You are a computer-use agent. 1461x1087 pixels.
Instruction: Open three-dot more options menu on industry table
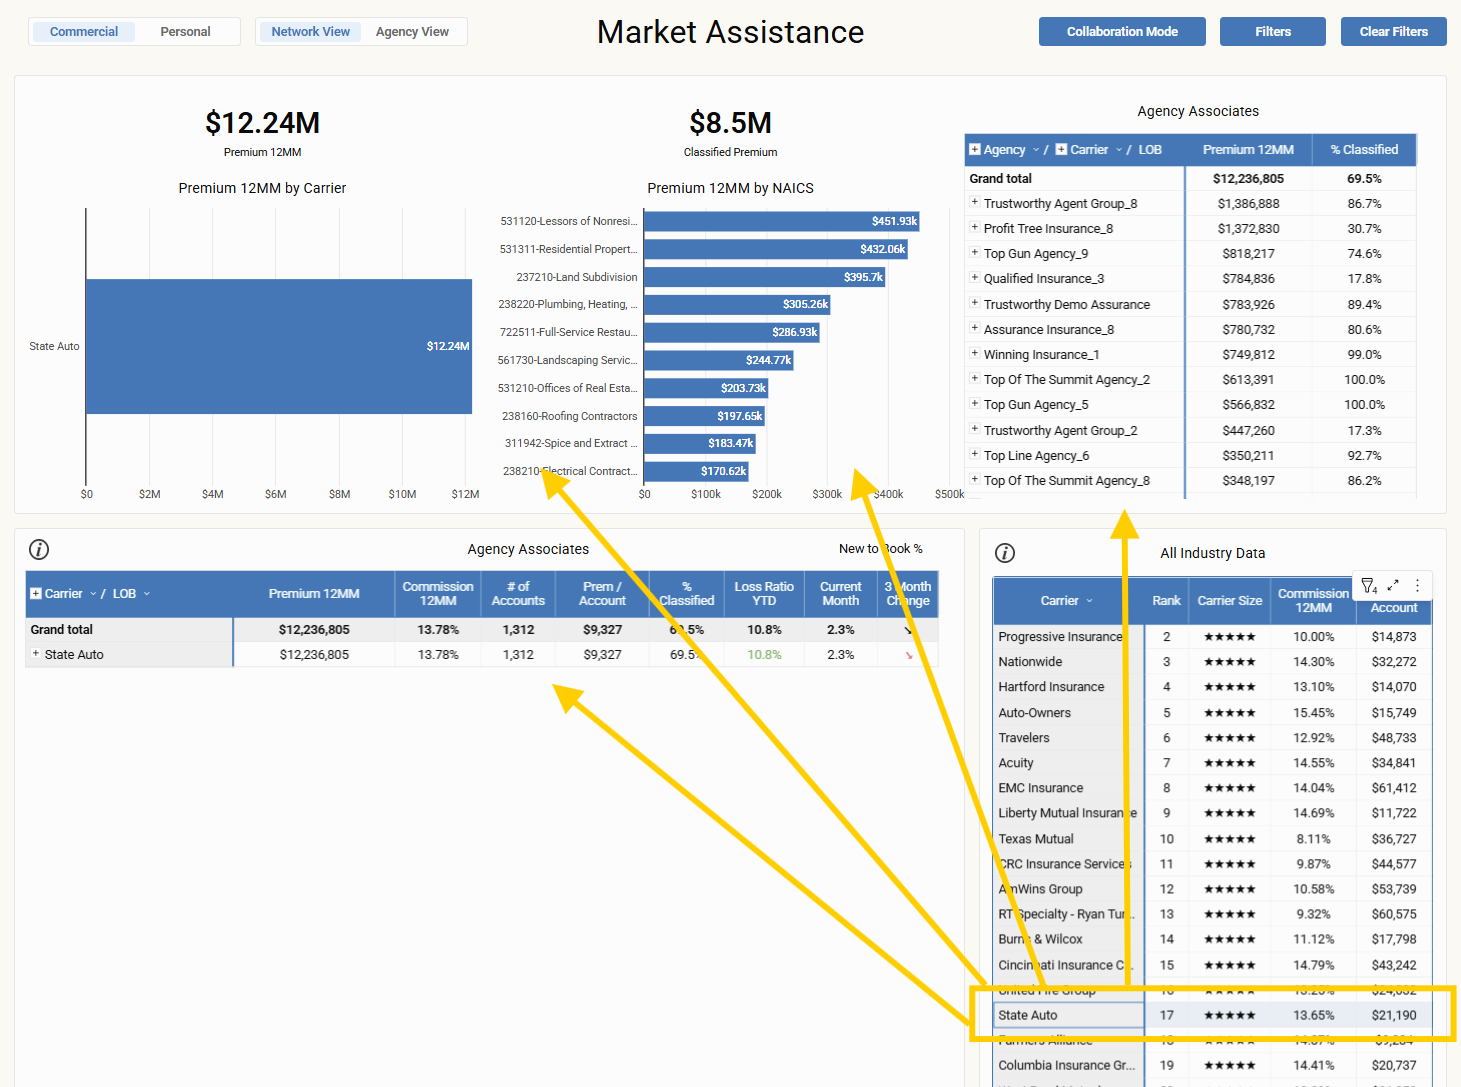1417,586
